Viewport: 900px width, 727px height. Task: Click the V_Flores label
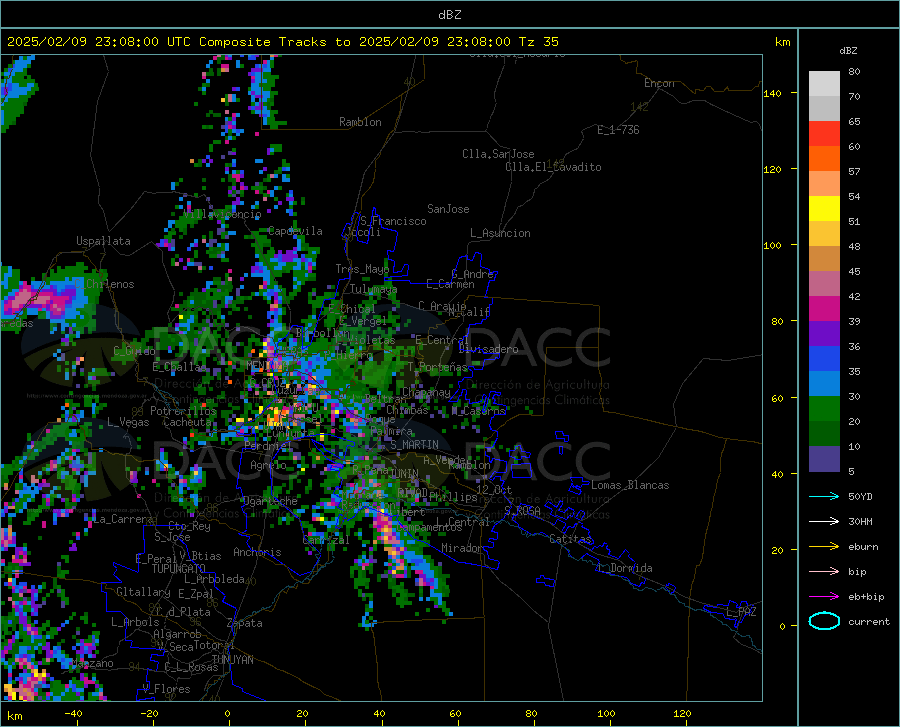[x=166, y=689]
